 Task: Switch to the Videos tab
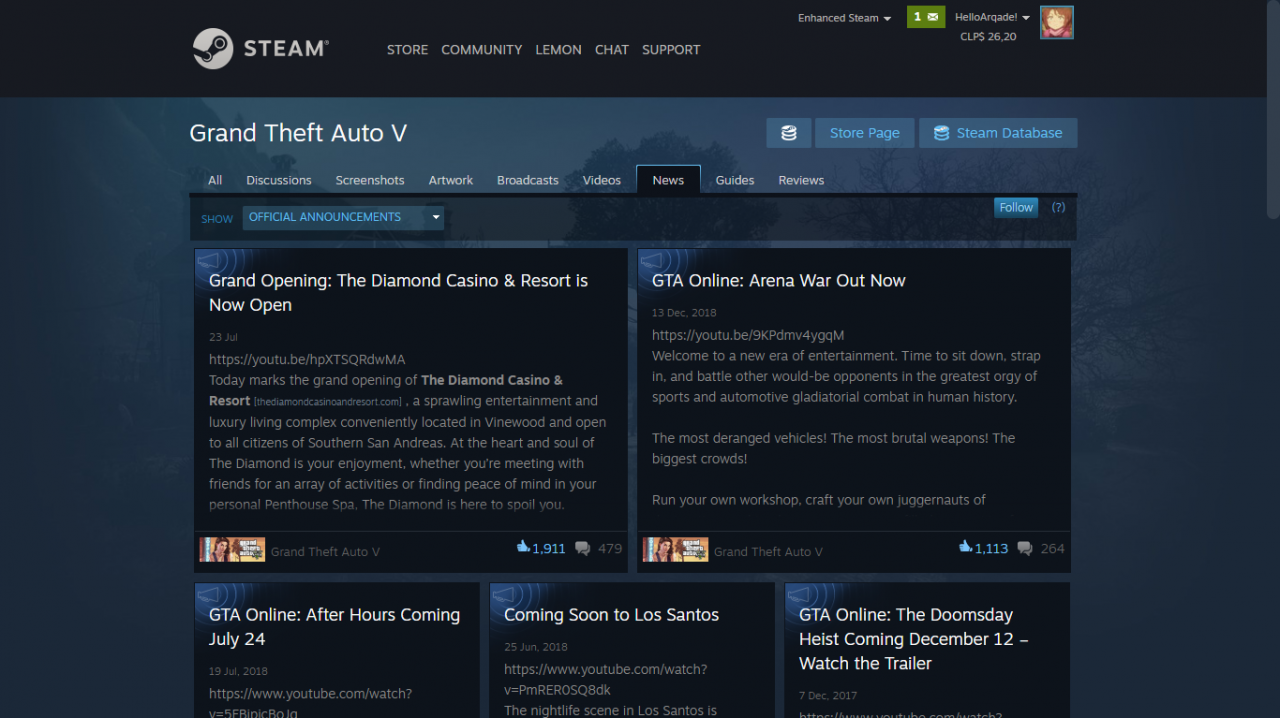coord(602,180)
